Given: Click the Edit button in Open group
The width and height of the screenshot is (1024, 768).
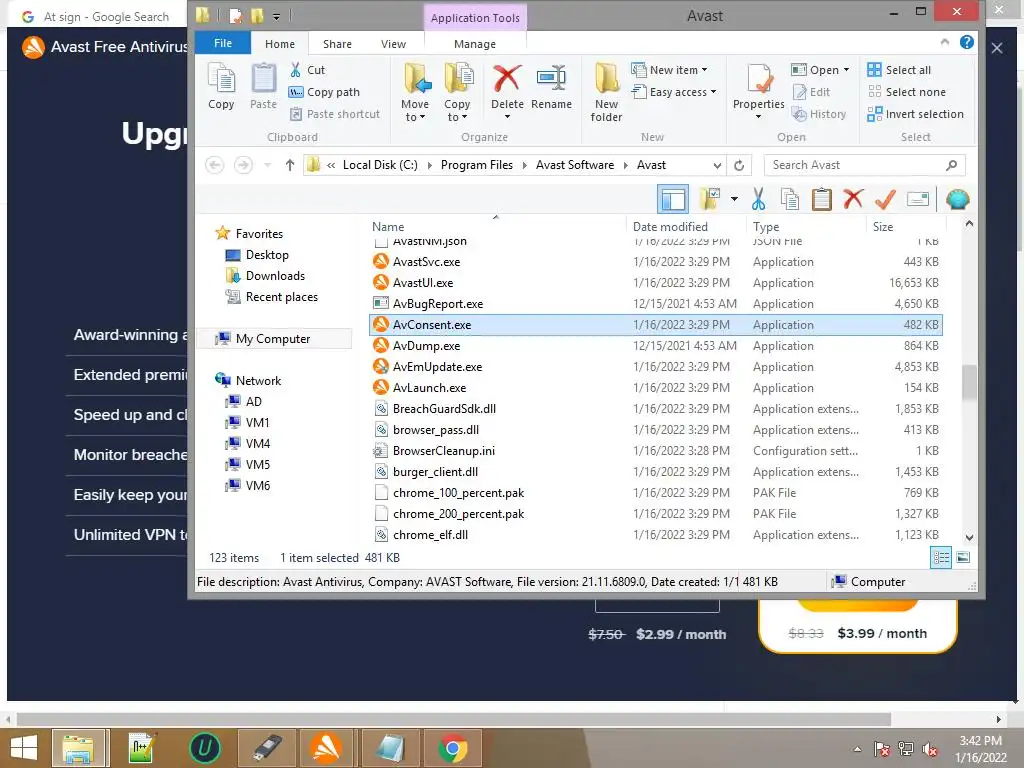Looking at the screenshot, I should coord(811,92).
